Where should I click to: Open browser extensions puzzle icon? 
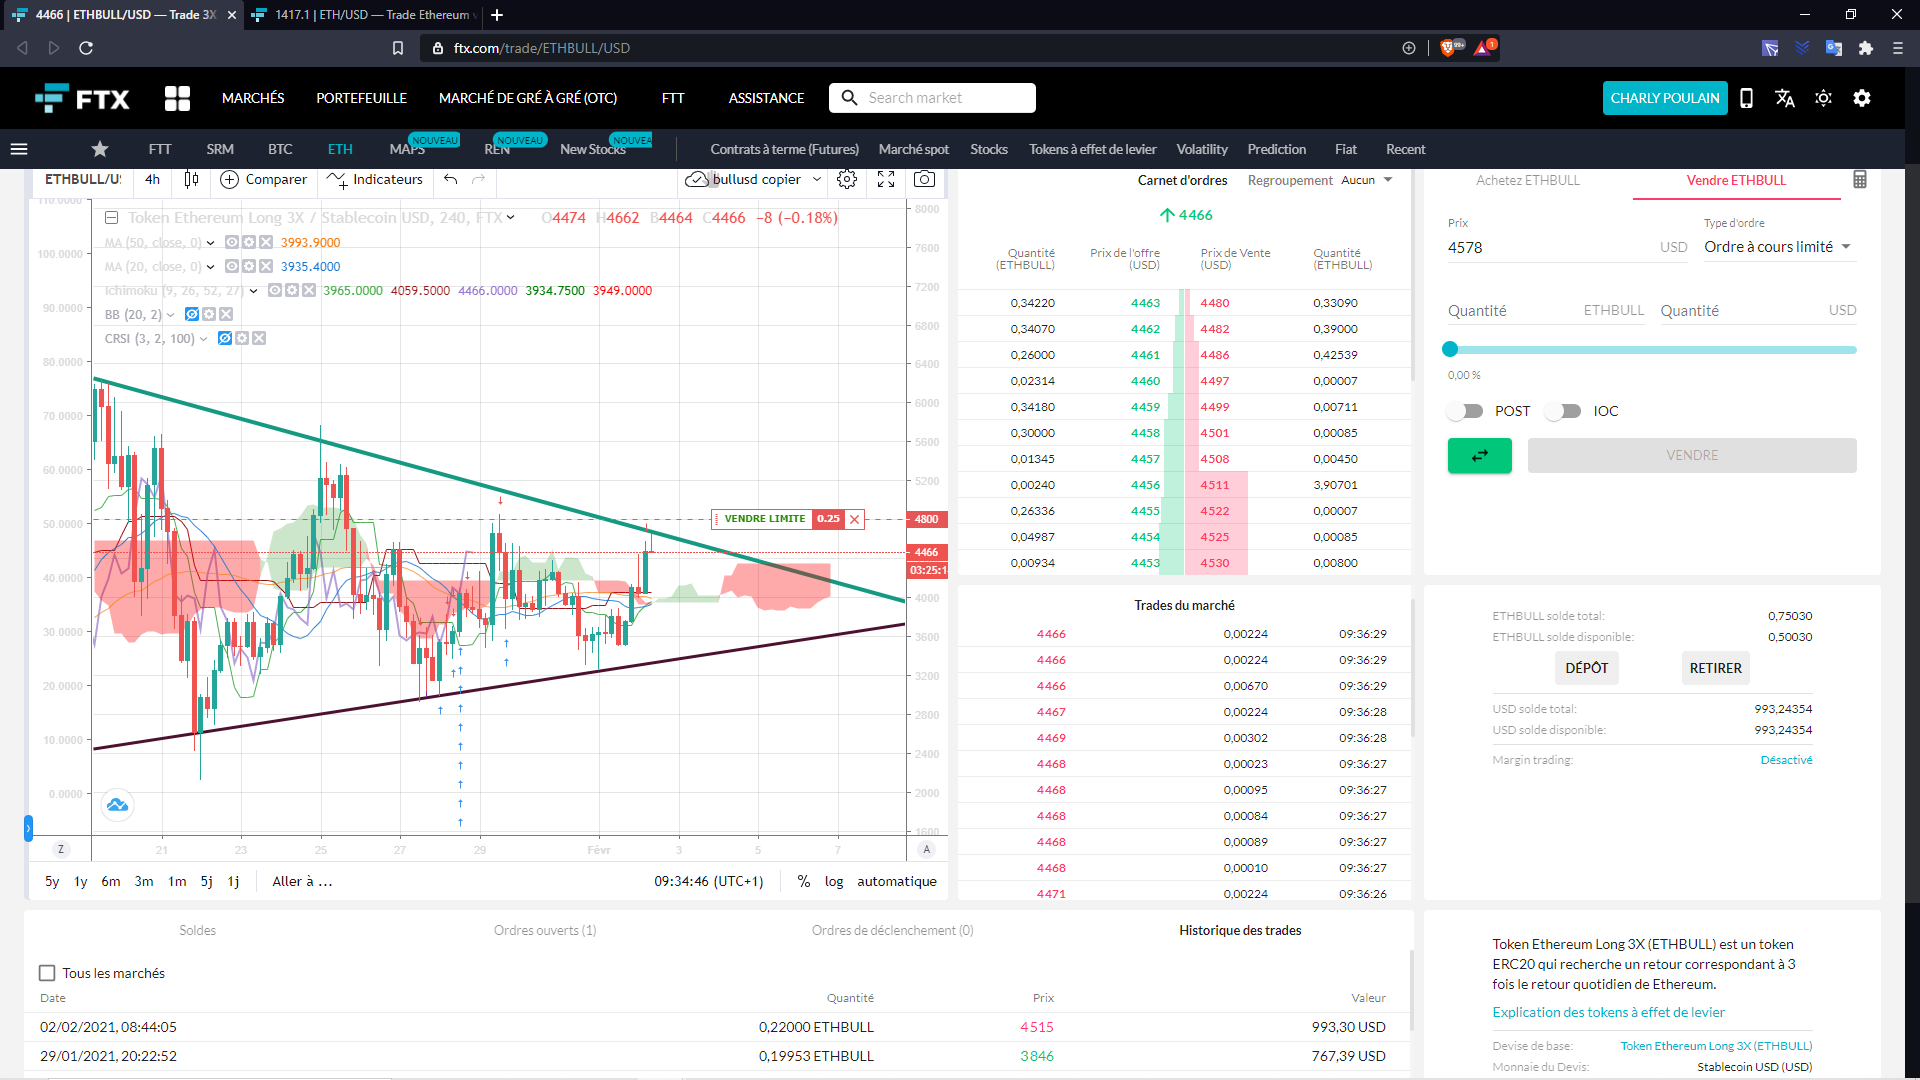click(1865, 48)
